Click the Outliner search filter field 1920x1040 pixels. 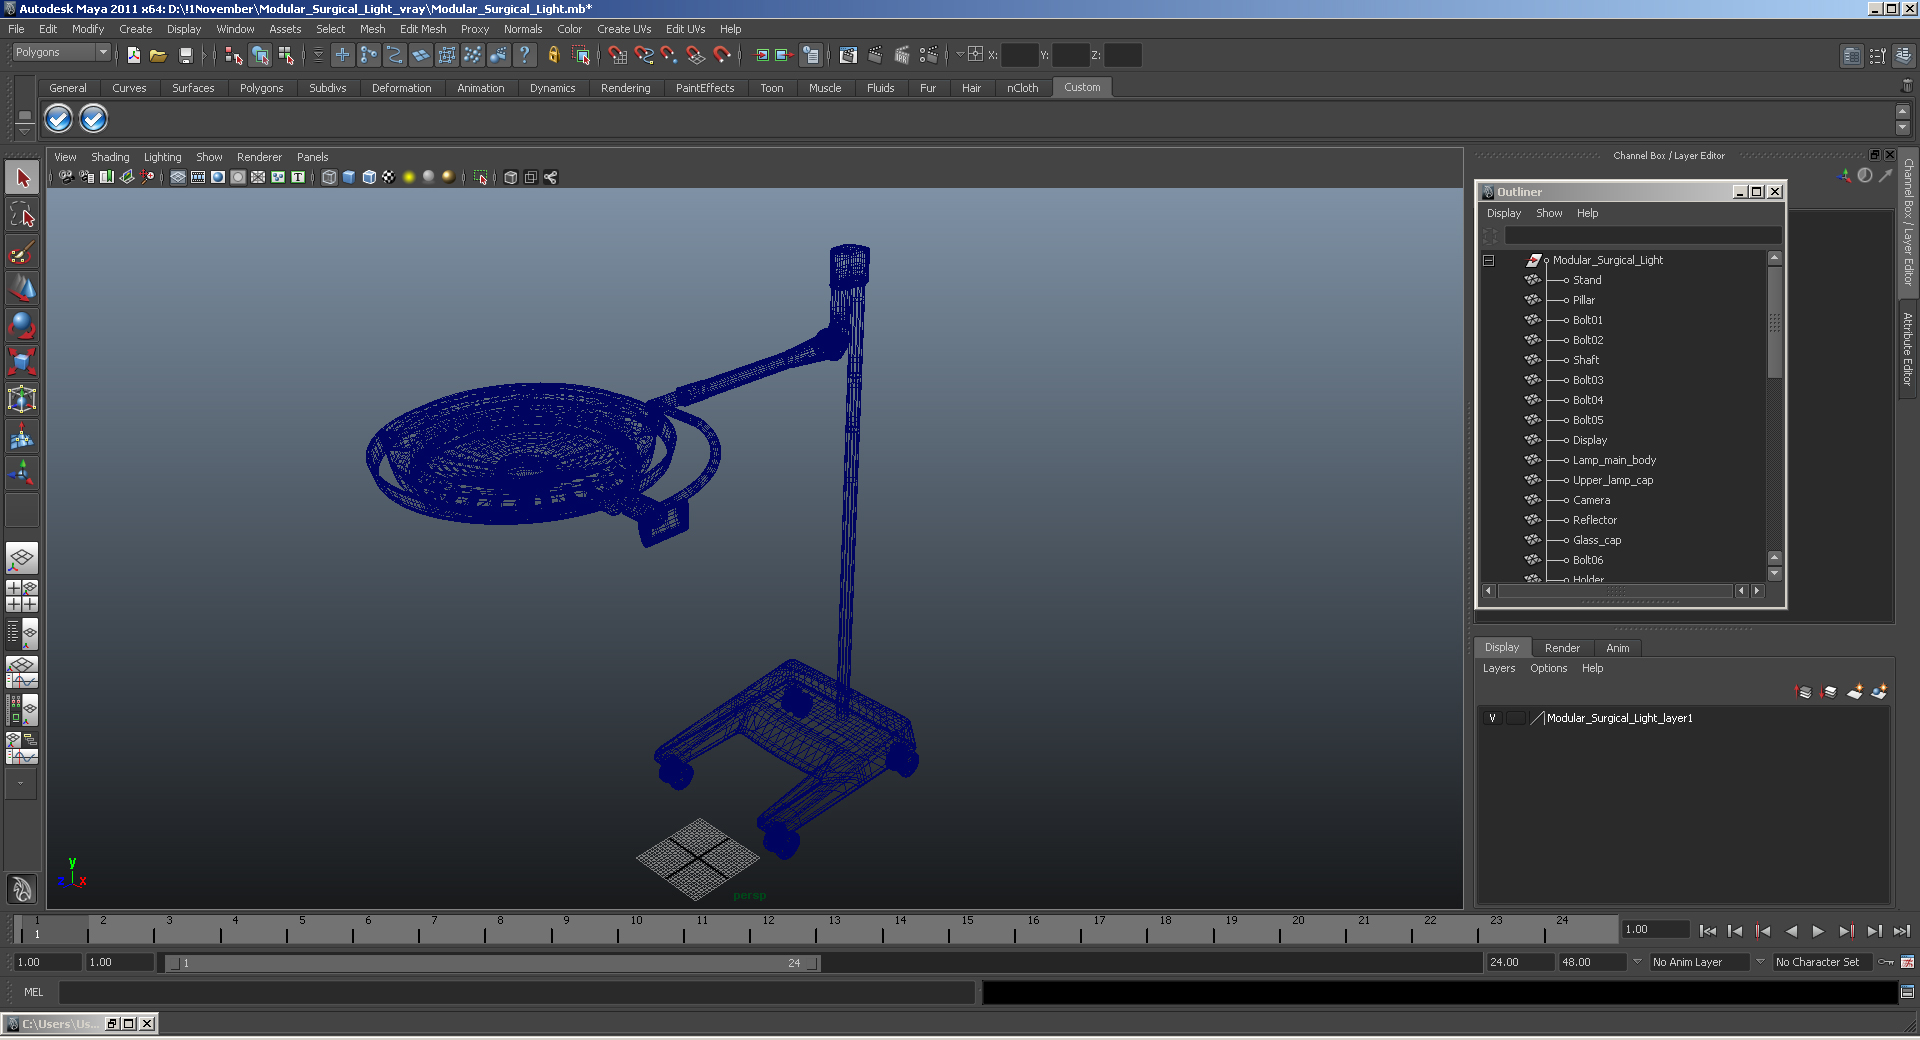(x=1642, y=236)
